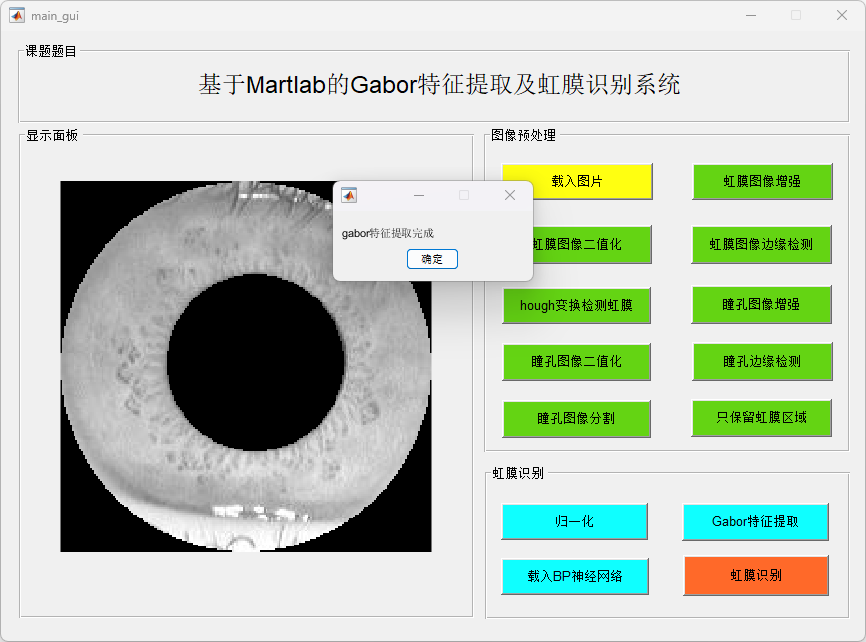The image size is (866, 642).
Task: Click the 瞳孔图像二值化 button
Action: (x=576, y=361)
